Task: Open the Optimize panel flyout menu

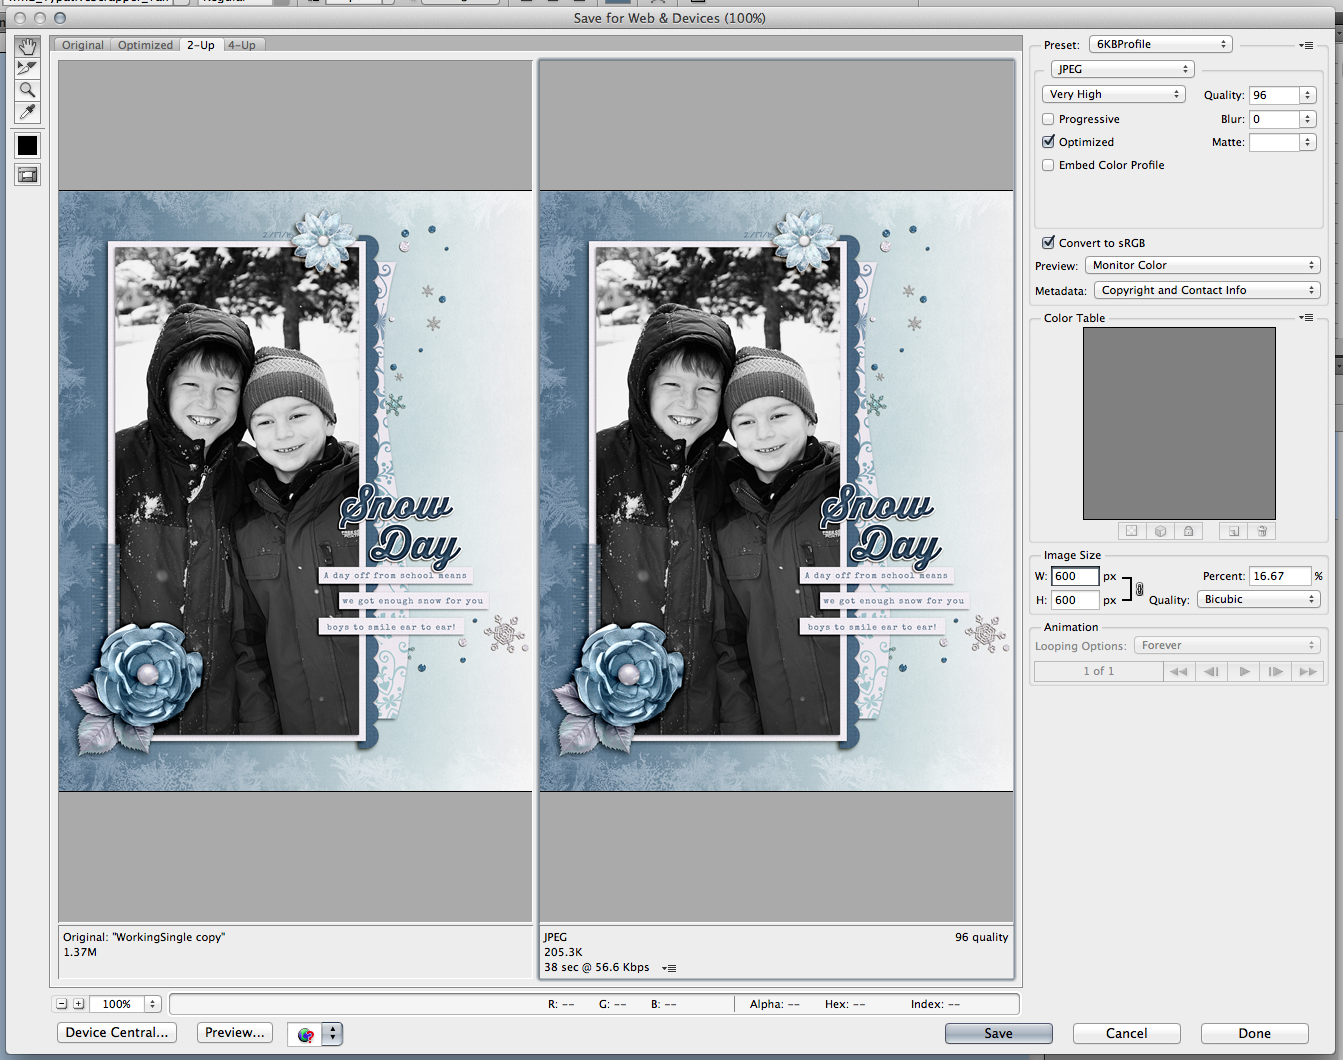Action: 1306,45
